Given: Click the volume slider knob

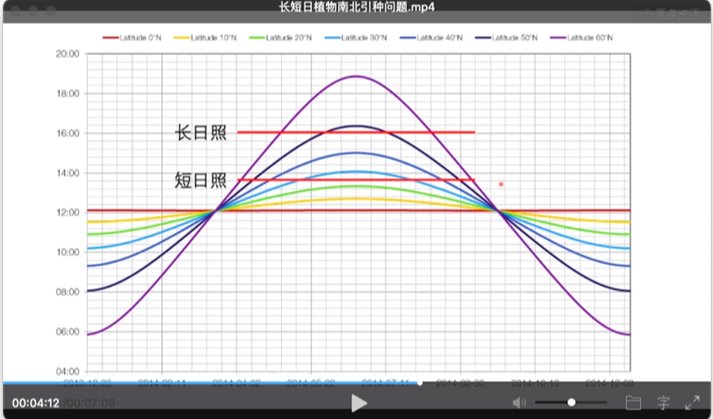Looking at the screenshot, I should tap(571, 402).
